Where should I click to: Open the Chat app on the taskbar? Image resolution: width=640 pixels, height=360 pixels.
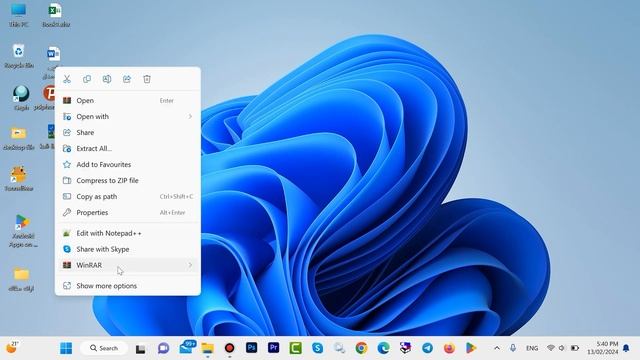pos(163,348)
